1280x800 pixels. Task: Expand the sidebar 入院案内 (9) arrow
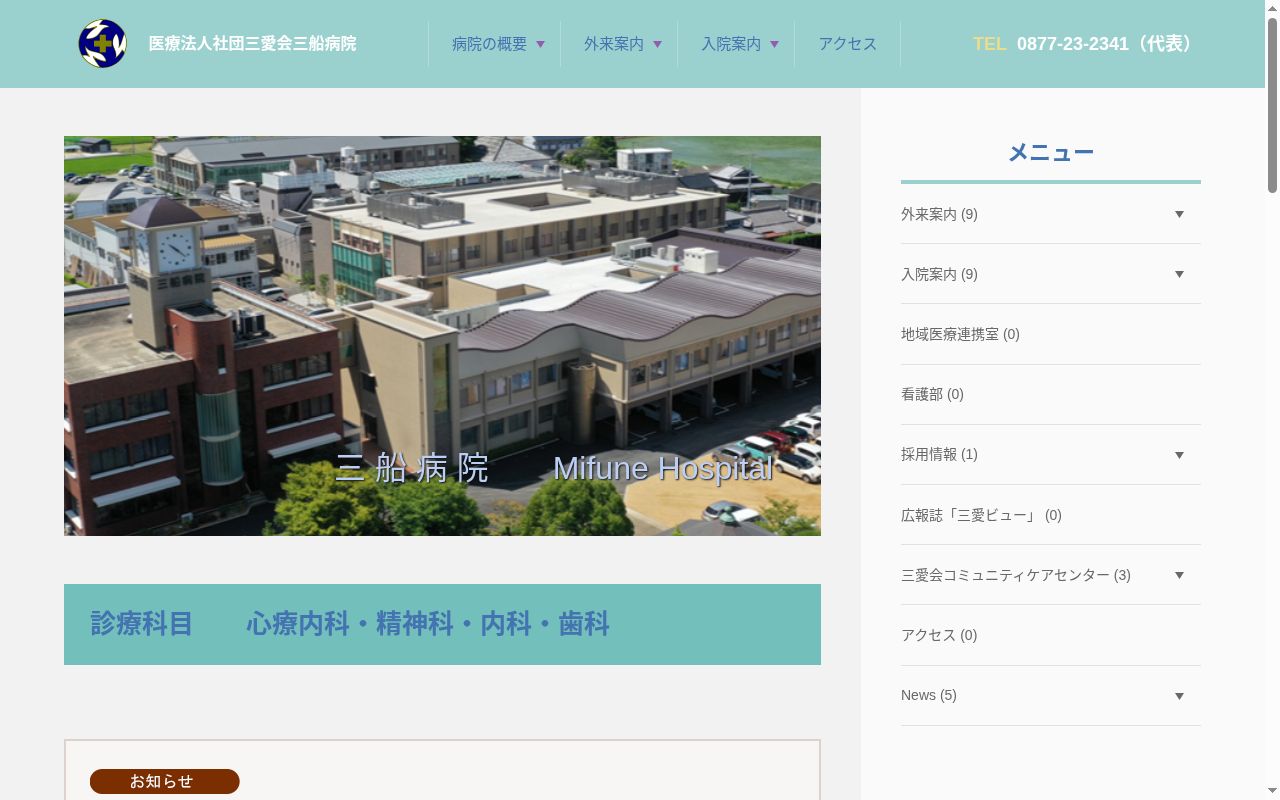tap(1179, 274)
